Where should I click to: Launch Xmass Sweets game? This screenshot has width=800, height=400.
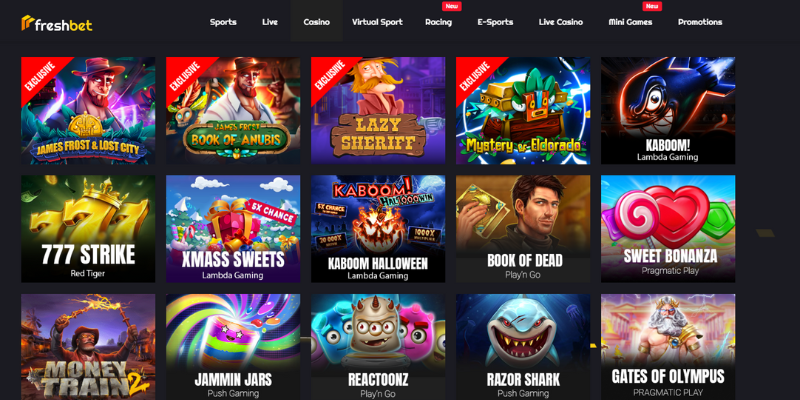233,229
